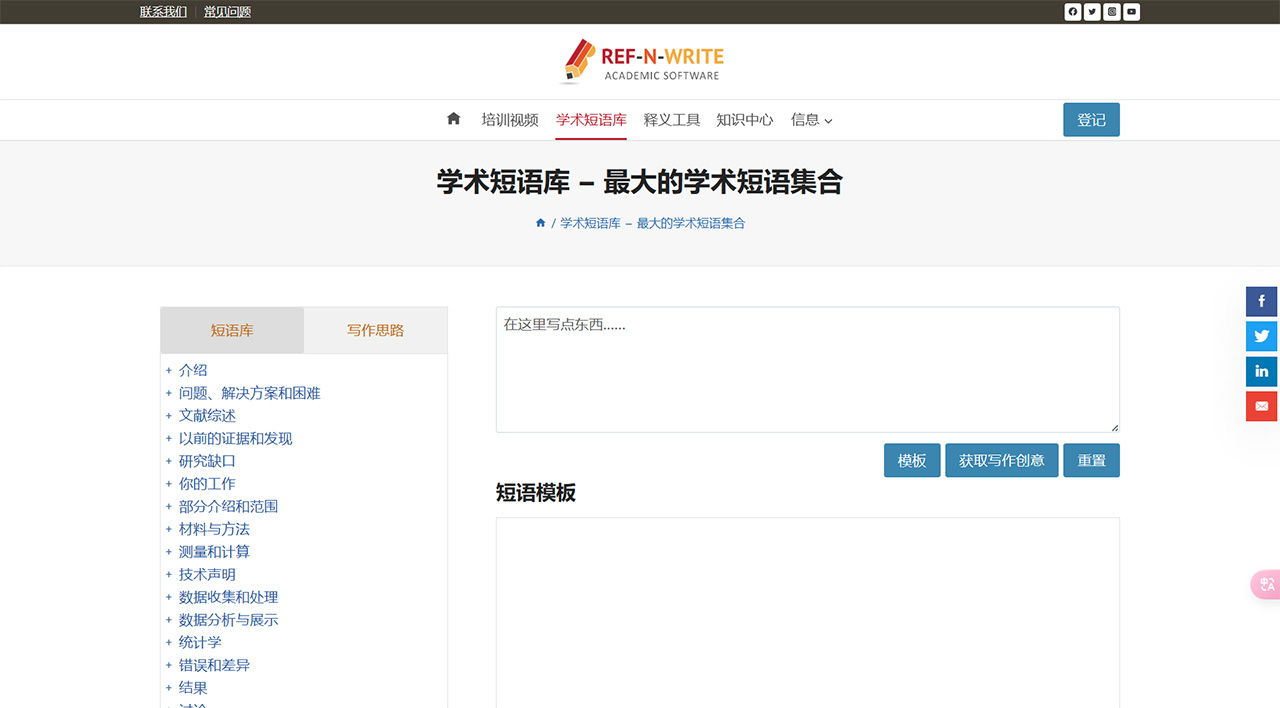
Task: Open the Instagram icon in the top bar
Action: point(1111,11)
